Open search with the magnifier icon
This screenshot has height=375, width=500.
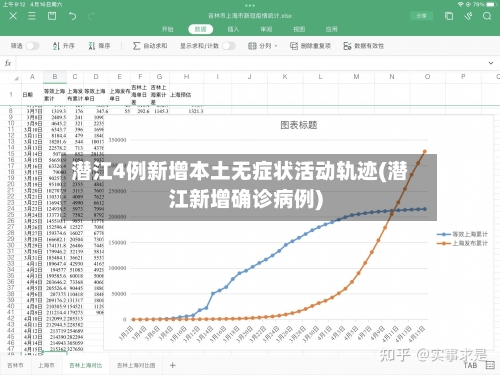[487, 16]
